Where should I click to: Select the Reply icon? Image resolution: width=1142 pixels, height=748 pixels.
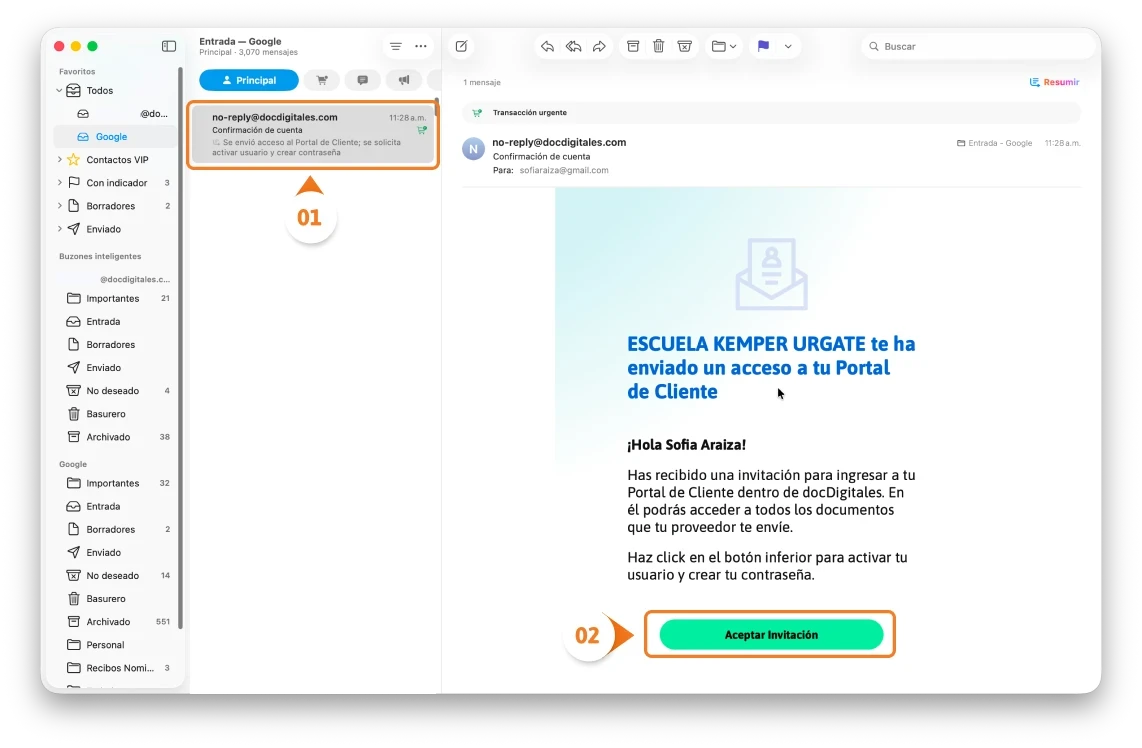coord(547,46)
